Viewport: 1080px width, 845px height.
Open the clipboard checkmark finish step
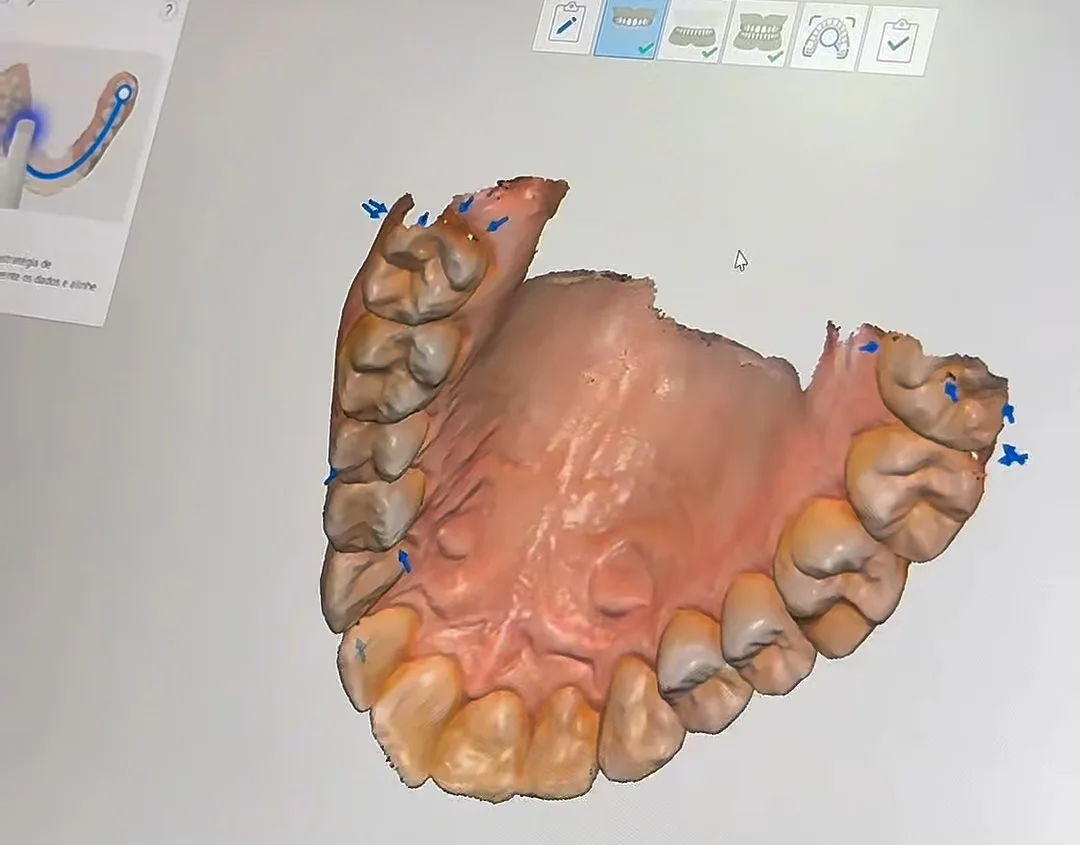pyautogui.click(x=899, y=41)
